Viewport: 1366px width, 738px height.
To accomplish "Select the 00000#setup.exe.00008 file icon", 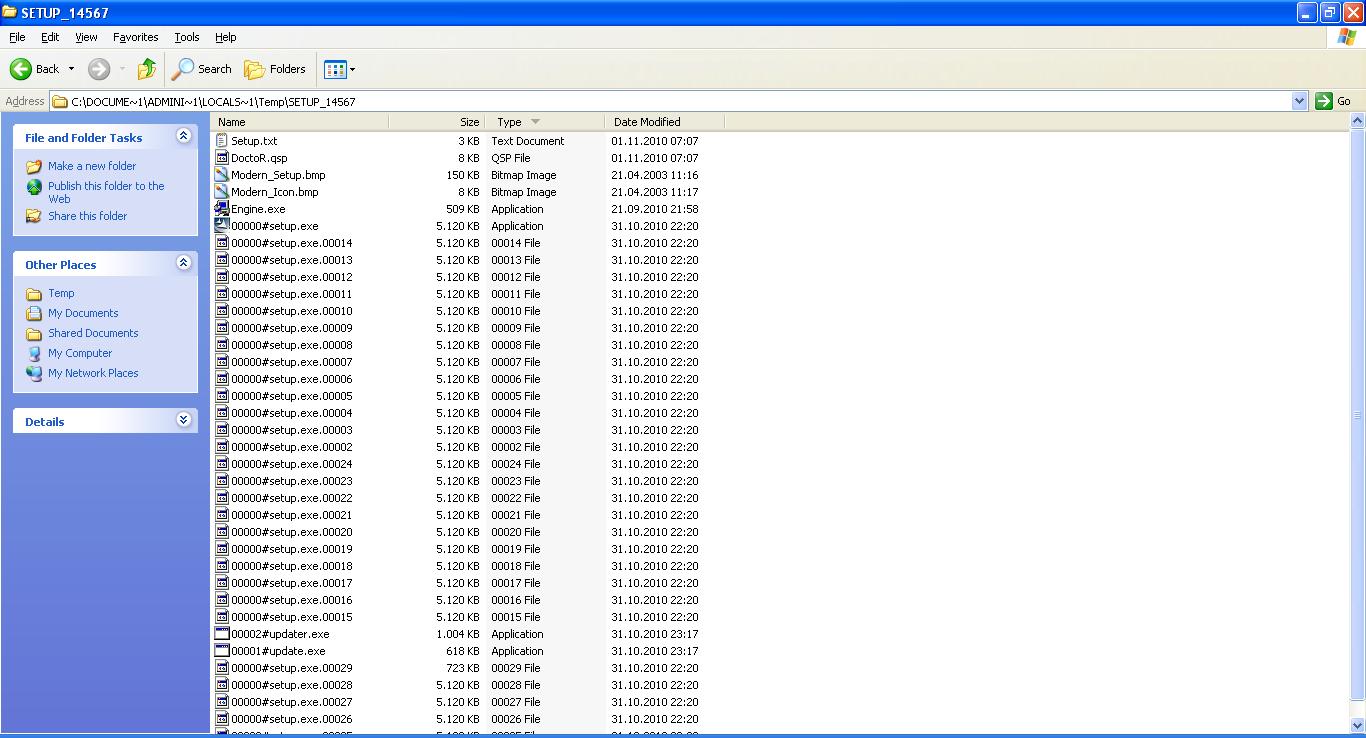I will point(222,345).
